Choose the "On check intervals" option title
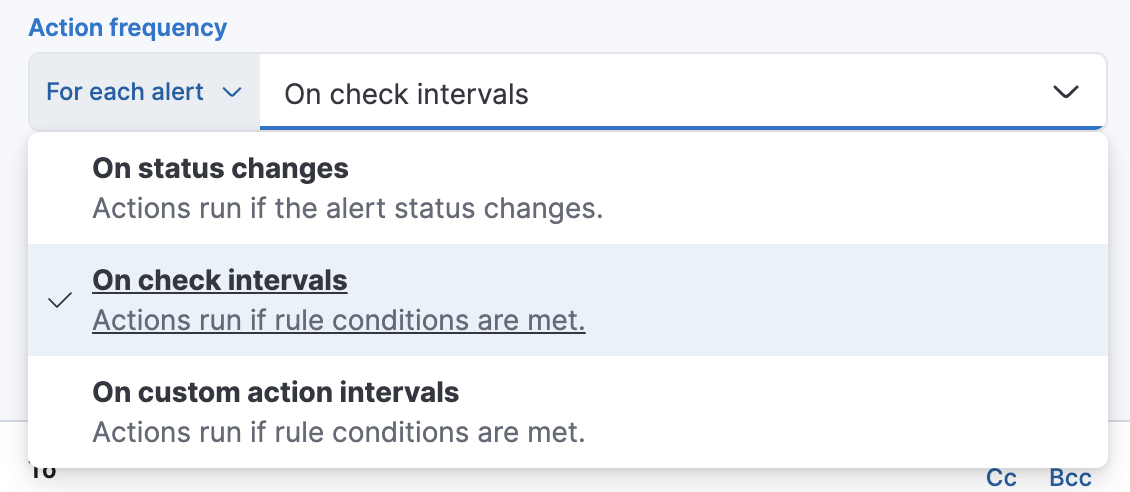 pyautogui.click(x=220, y=280)
